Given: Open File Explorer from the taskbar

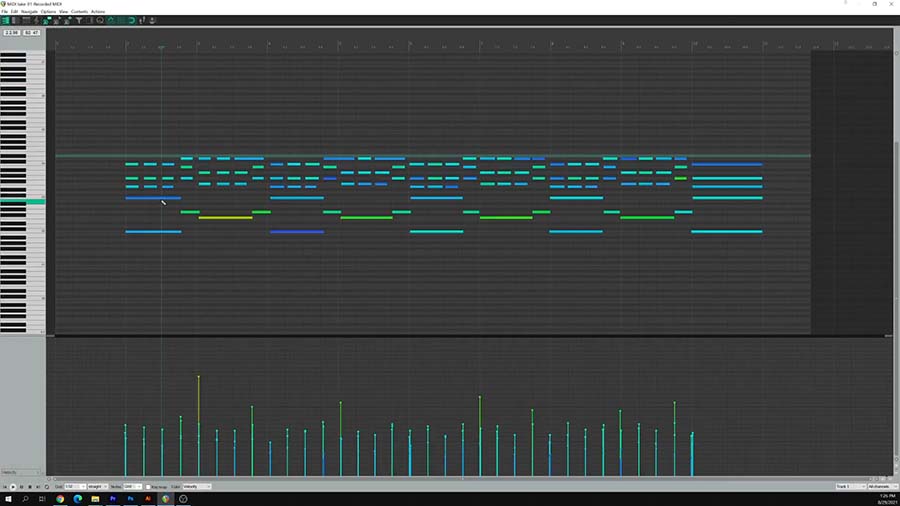Looking at the screenshot, I should coord(95,499).
